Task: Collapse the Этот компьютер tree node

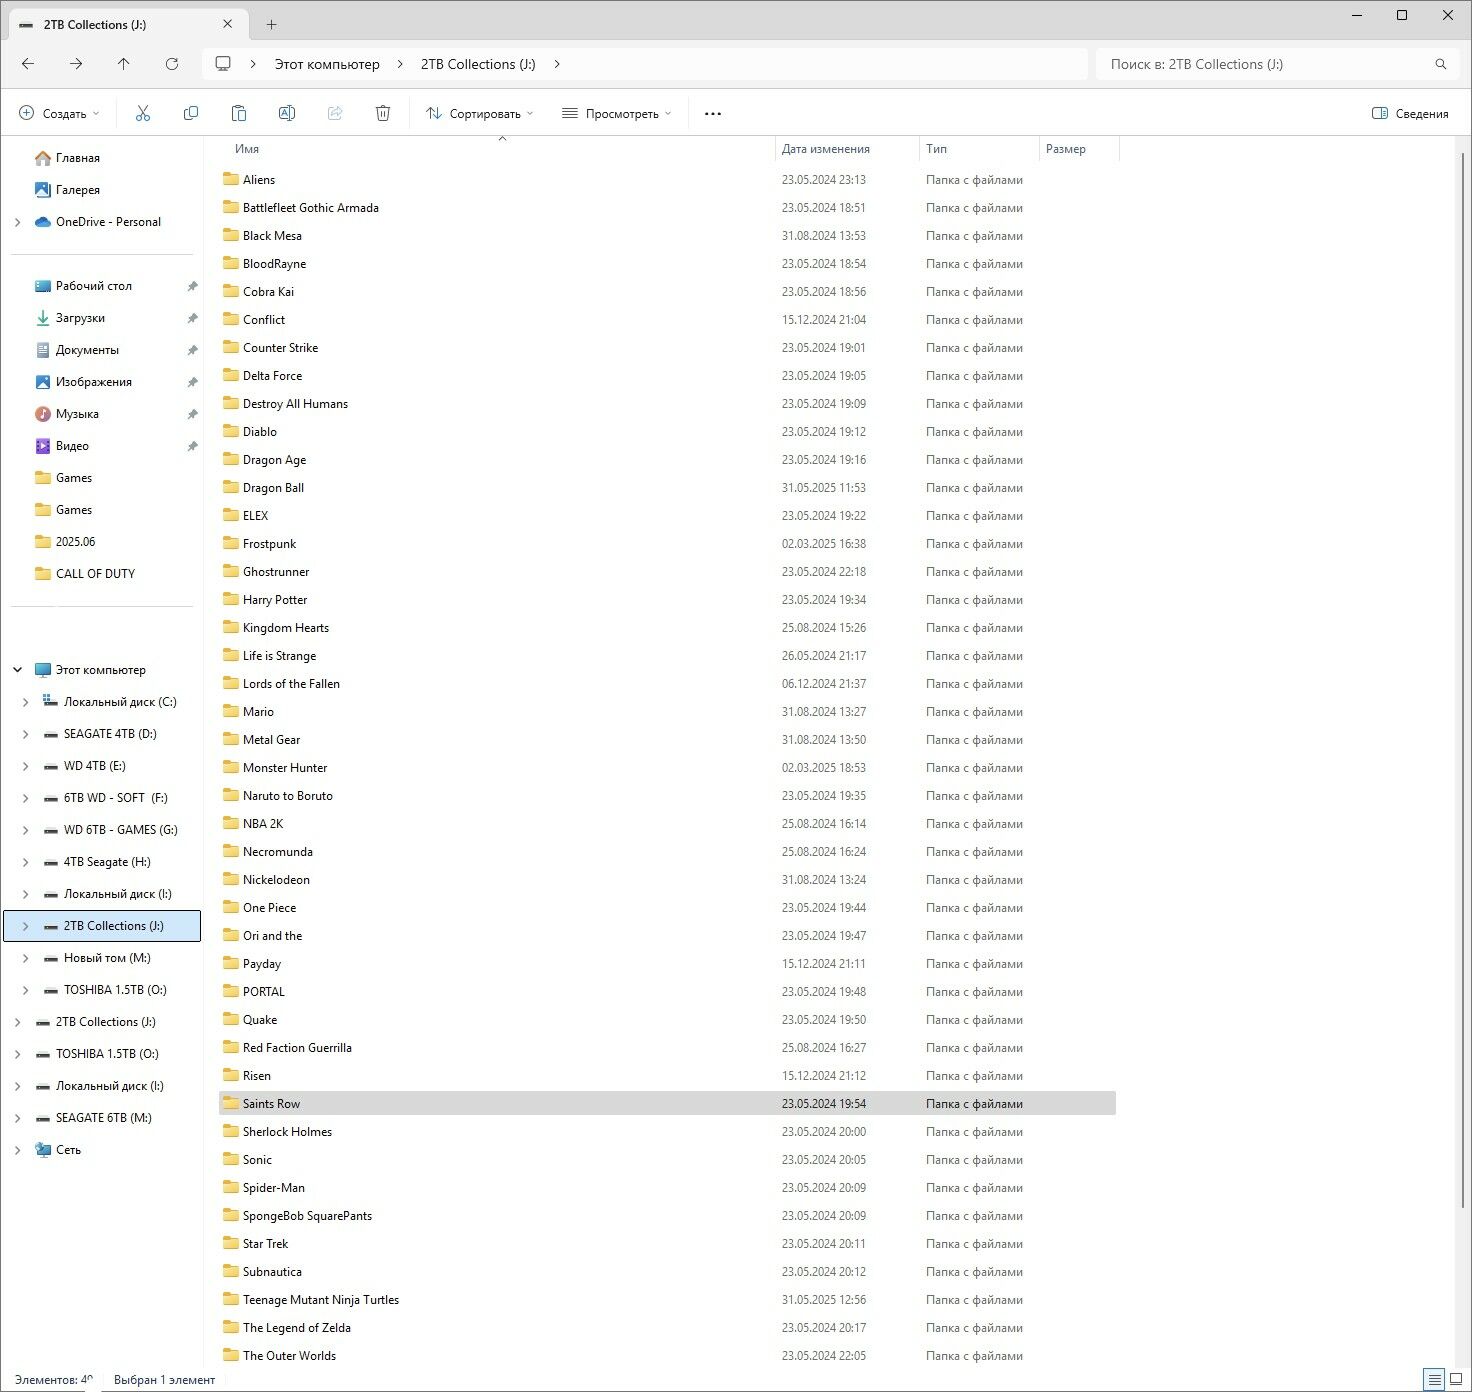Action: click(17, 670)
